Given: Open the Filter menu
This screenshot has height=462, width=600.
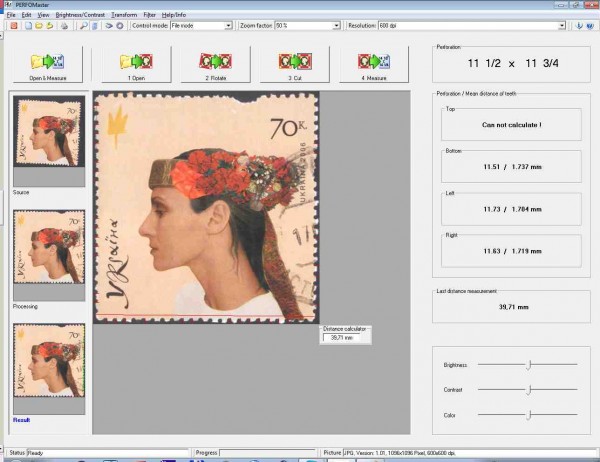Looking at the screenshot, I should point(150,15).
